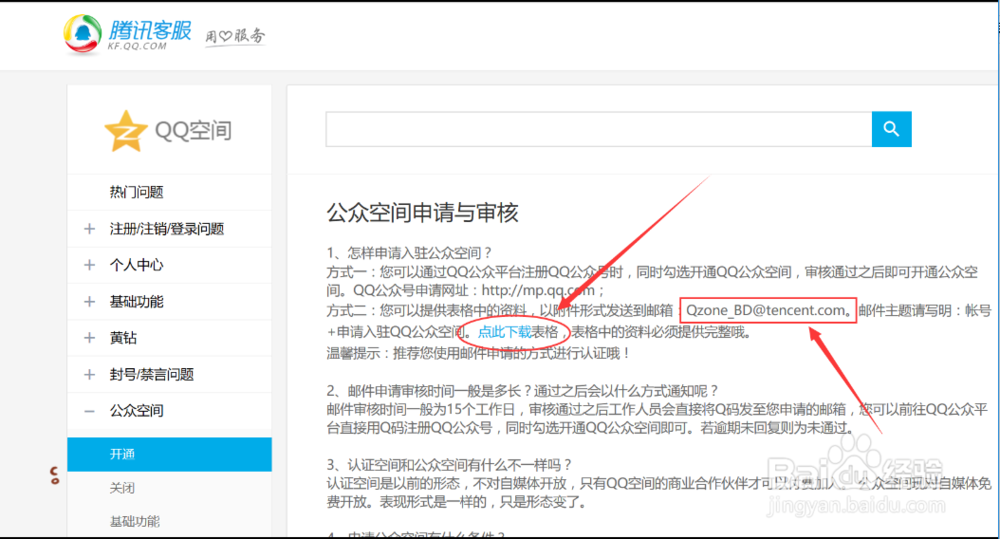The height and width of the screenshot is (539, 1000).
Task: Select 黄钻 in the sidebar
Action: [123, 337]
